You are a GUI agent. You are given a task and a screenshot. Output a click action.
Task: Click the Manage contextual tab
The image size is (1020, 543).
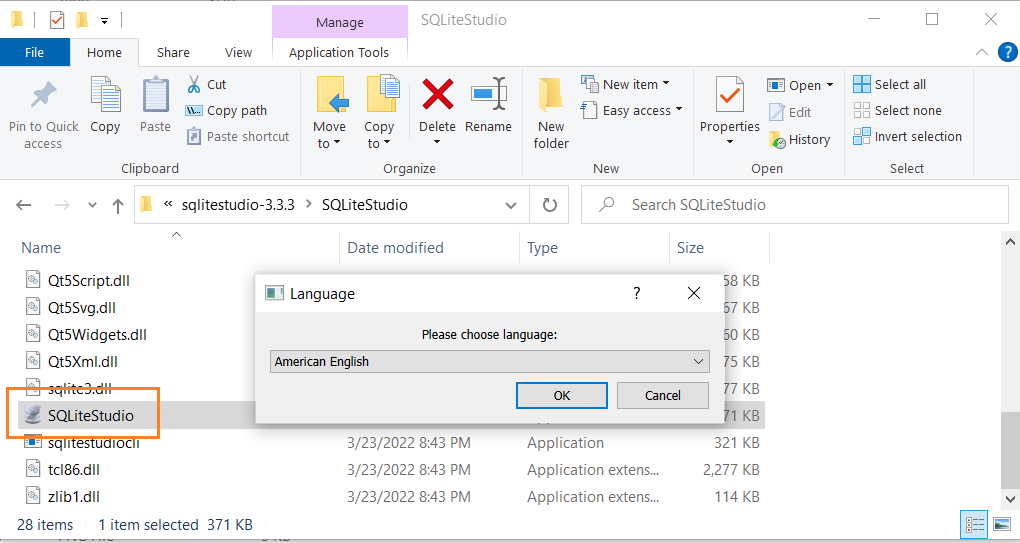tap(340, 23)
